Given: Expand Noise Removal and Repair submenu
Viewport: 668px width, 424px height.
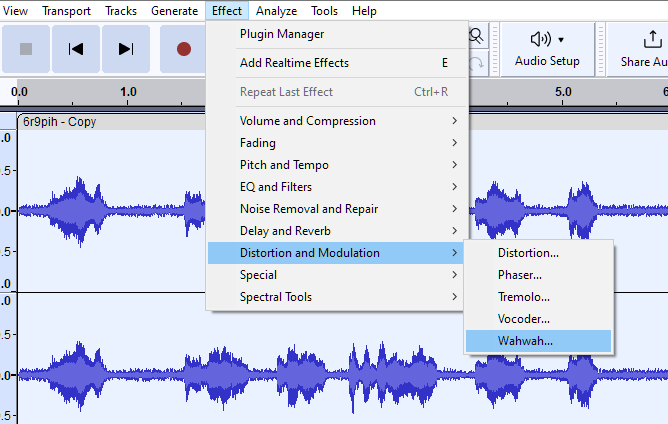Looking at the screenshot, I should [336, 209].
